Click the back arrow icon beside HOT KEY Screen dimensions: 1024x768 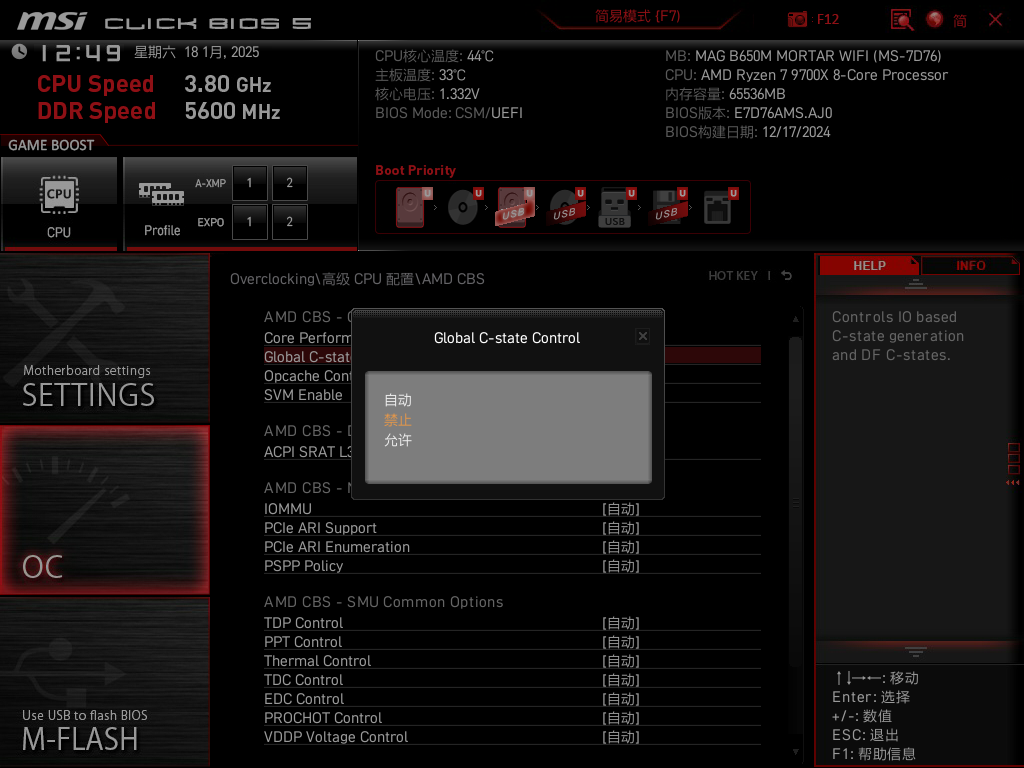point(786,276)
